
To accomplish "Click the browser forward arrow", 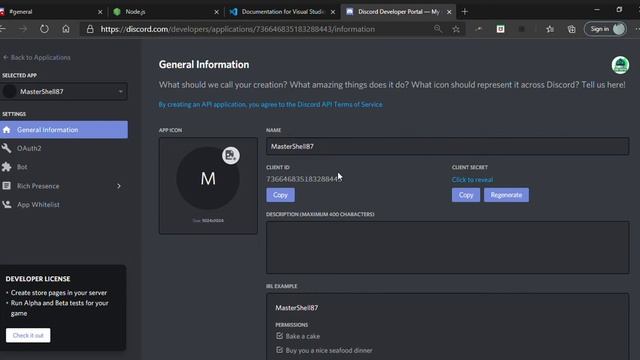I will [23, 29].
